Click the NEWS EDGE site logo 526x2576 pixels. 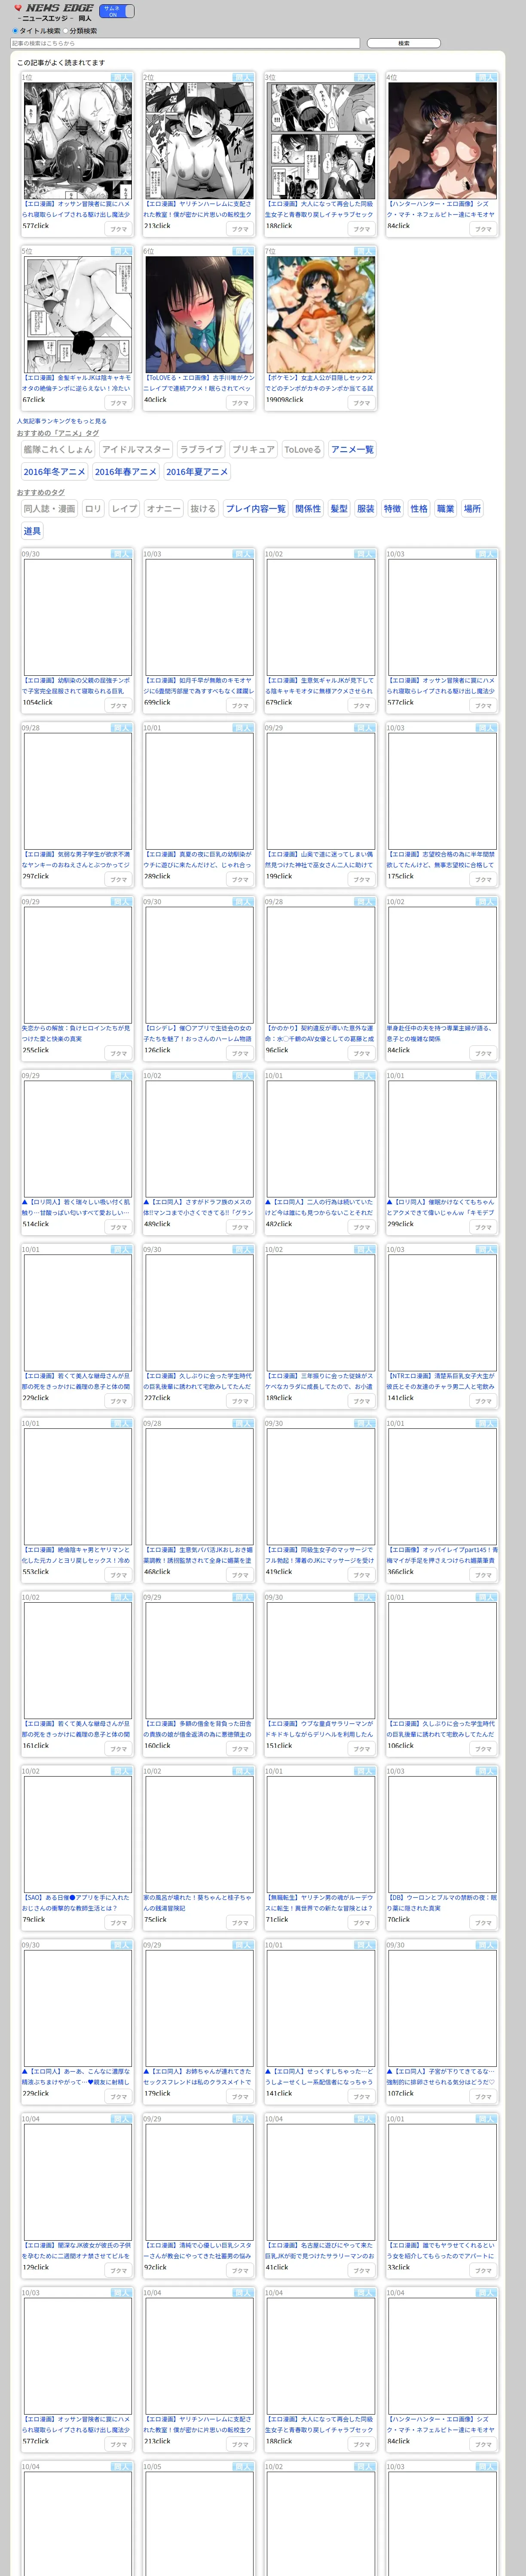click(x=60, y=8)
